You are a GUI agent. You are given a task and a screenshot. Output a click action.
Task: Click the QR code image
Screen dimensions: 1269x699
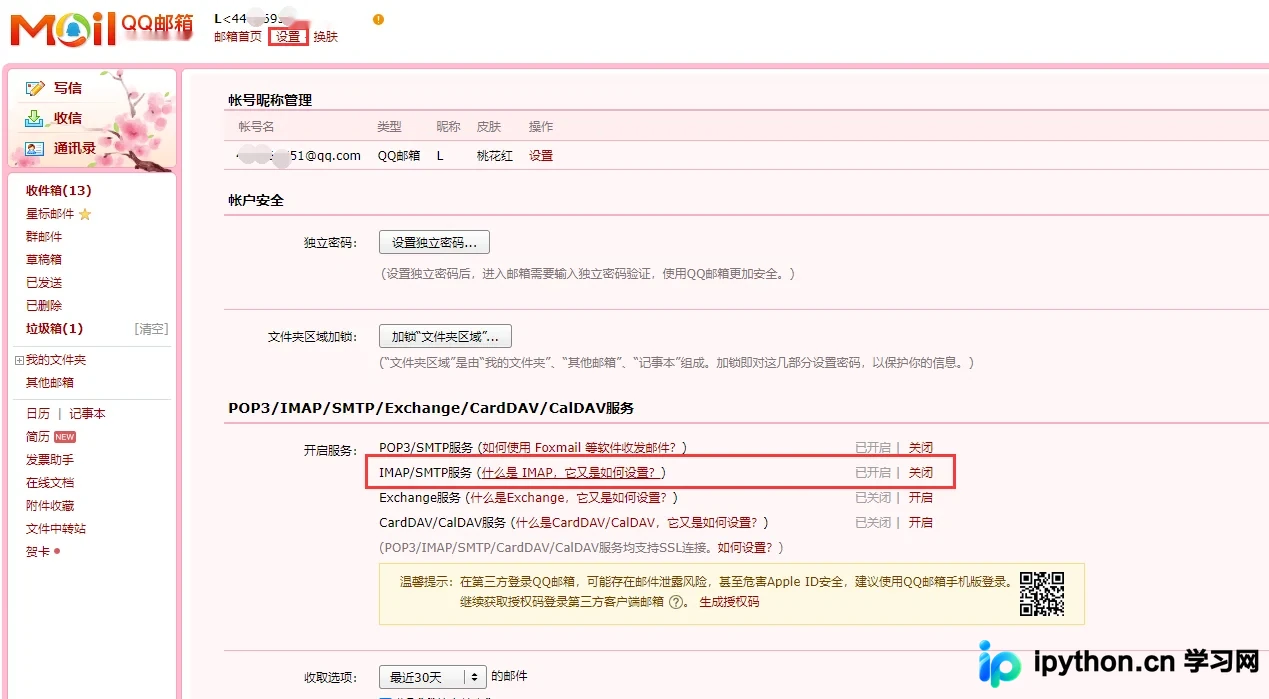point(1041,594)
